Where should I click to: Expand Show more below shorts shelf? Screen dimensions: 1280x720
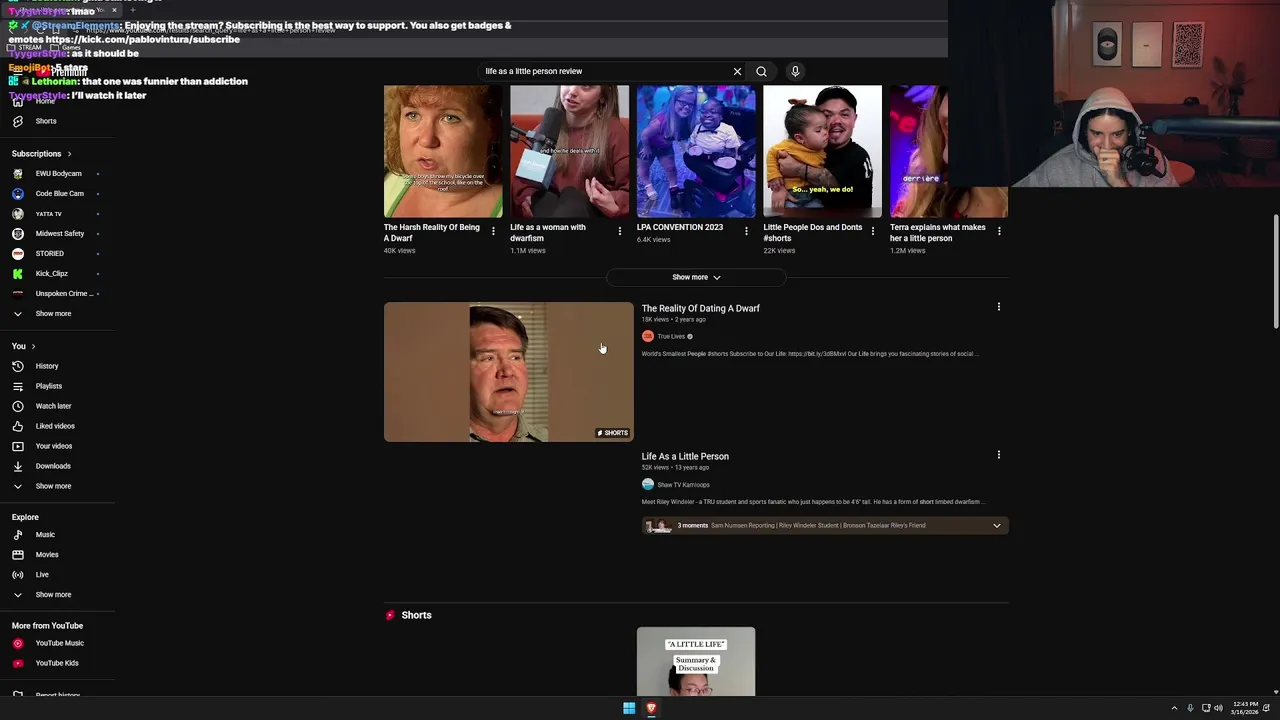(696, 277)
